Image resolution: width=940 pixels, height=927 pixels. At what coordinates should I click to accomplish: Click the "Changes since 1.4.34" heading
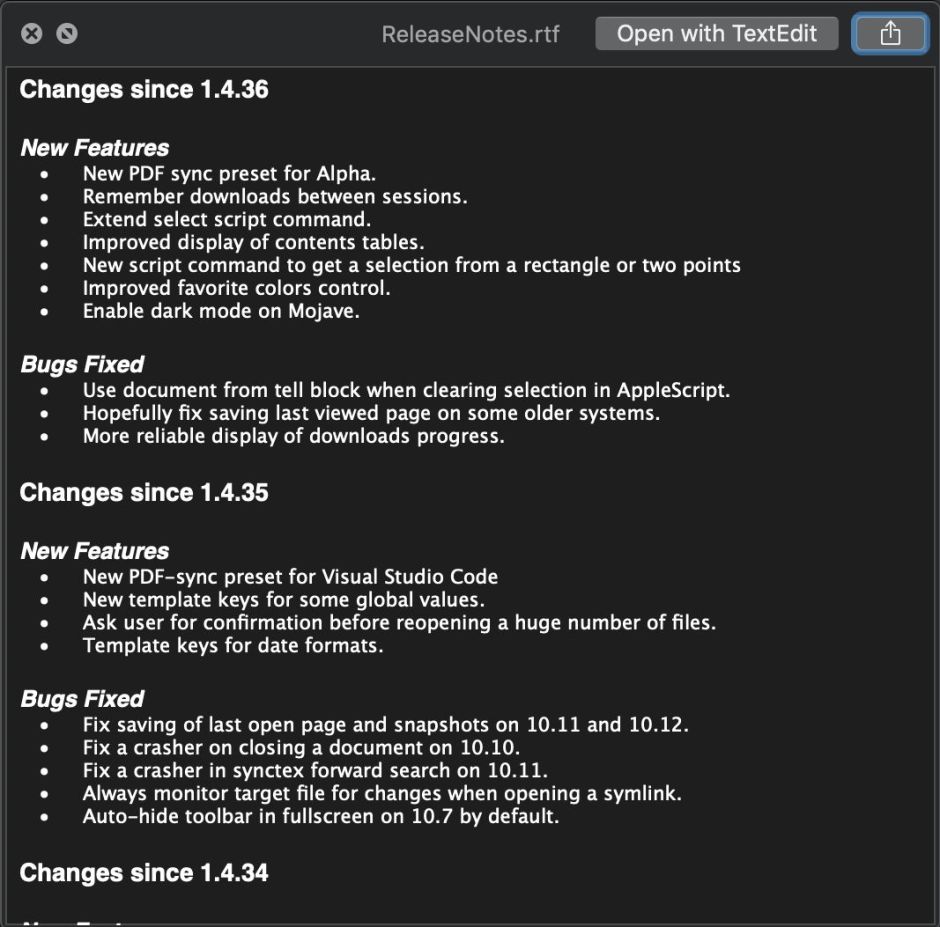point(144,873)
